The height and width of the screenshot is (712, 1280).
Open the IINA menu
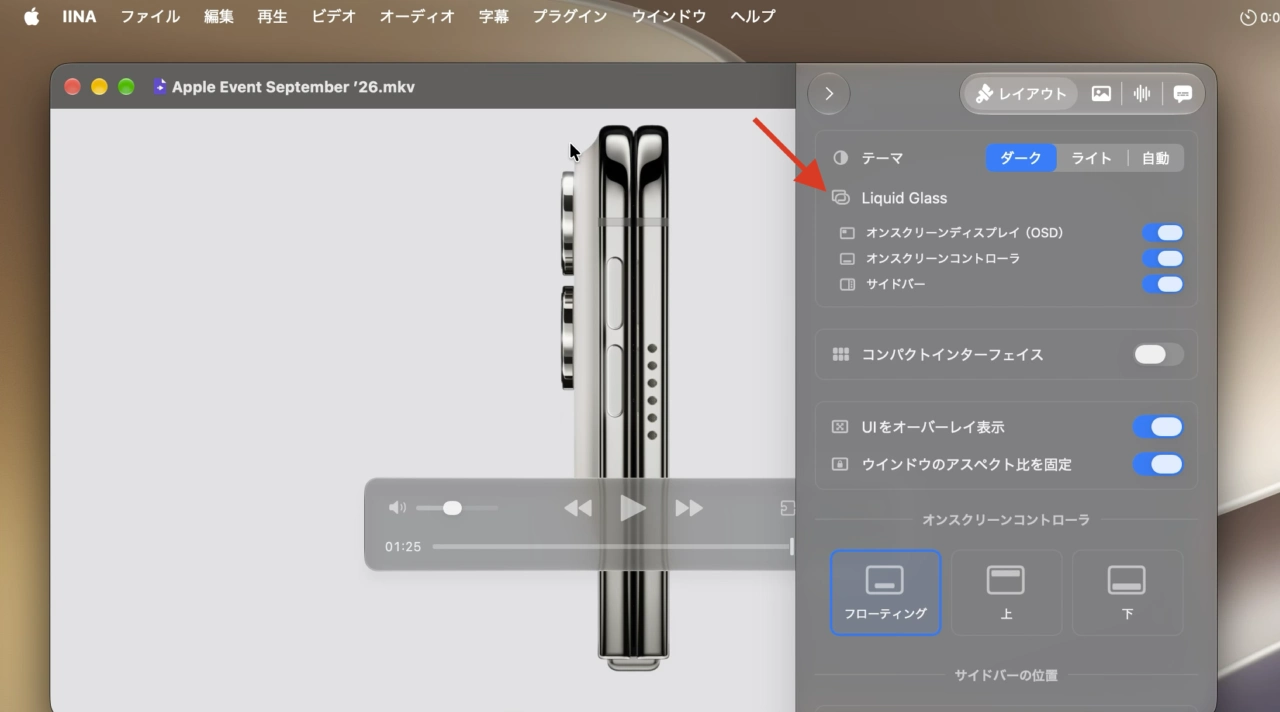coord(79,17)
